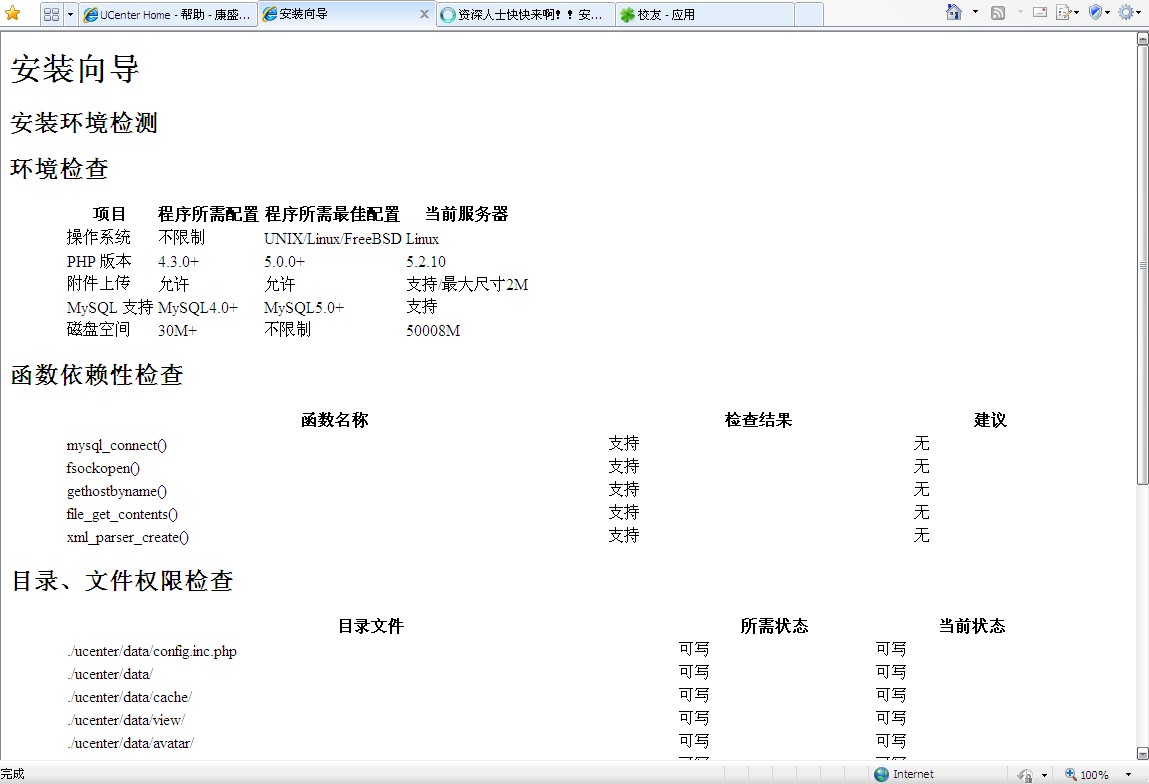Click the scrollbar down arrow
The height and width of the screenshot is (784, 1149).
[x=1142, y=753]
